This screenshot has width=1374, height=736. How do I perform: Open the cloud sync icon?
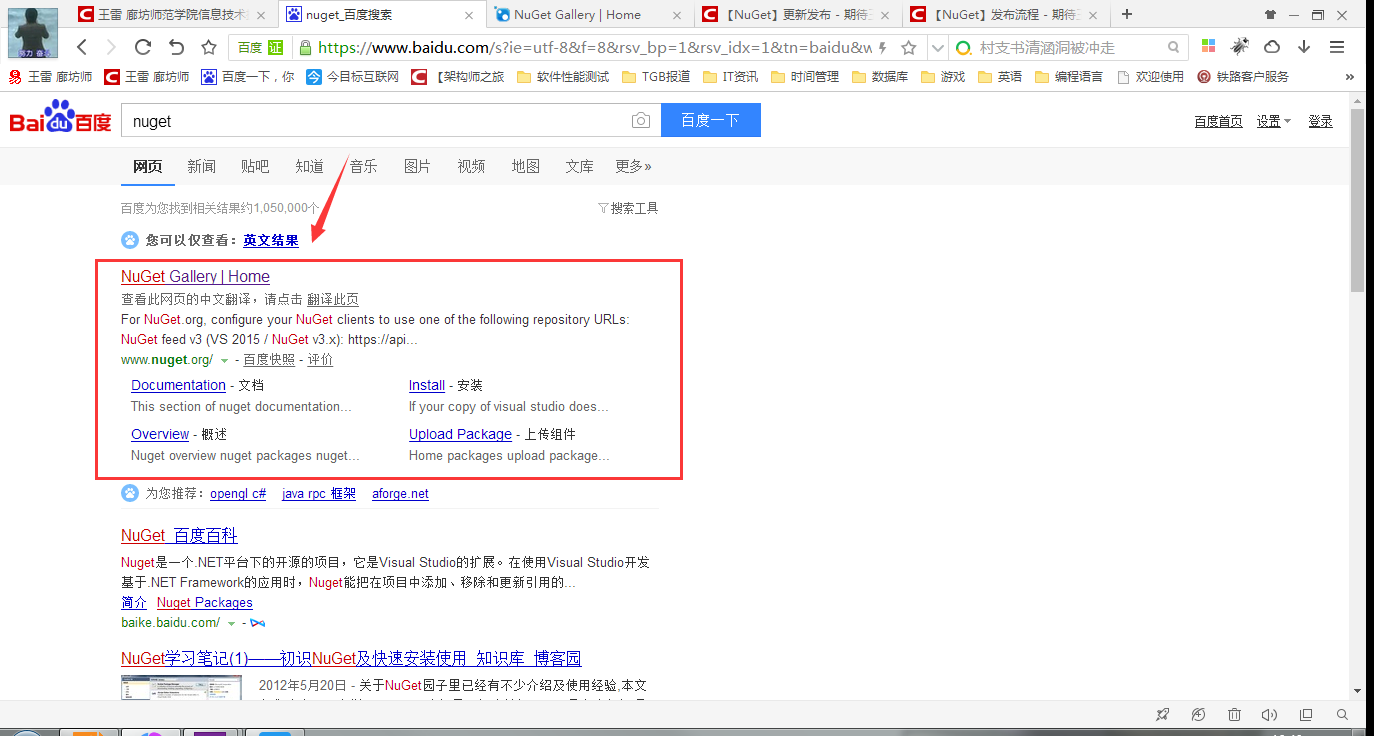(1272, 47)
